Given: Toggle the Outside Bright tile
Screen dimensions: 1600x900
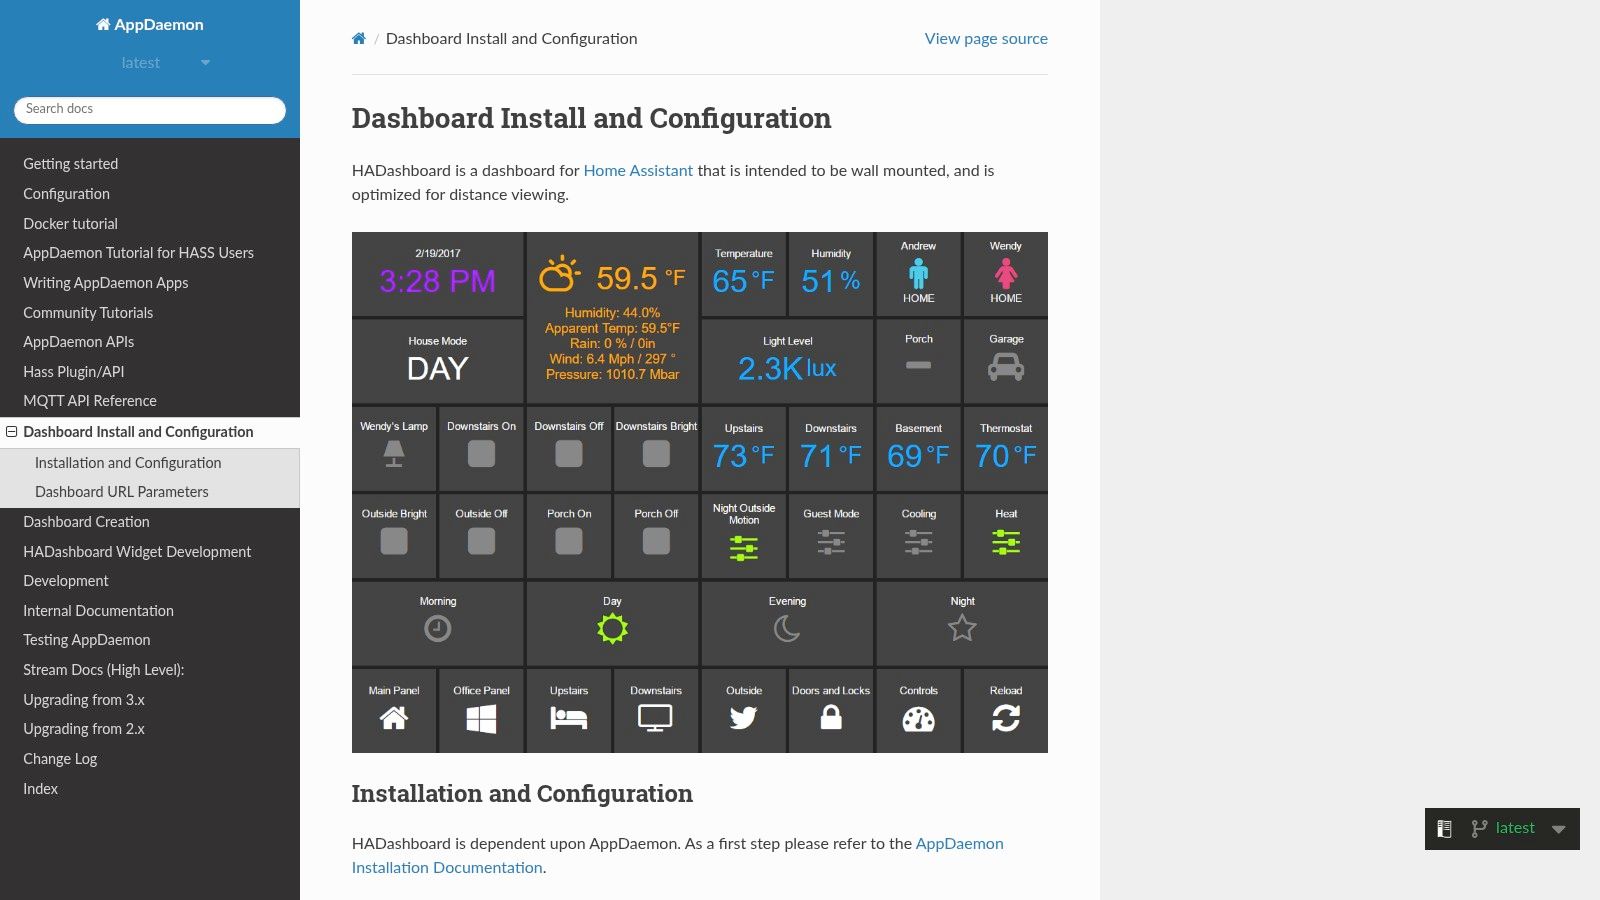Looking at the screenshot, I should (394, 540).
